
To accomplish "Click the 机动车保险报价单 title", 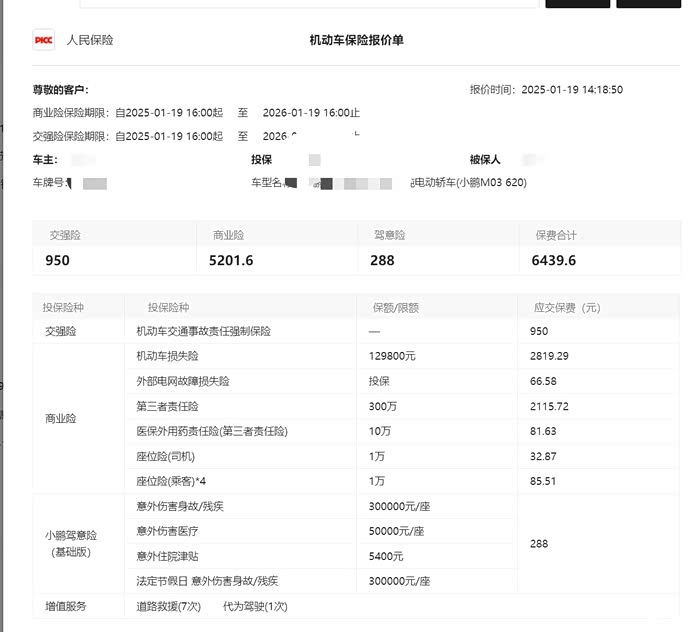I will pos(357,40).
